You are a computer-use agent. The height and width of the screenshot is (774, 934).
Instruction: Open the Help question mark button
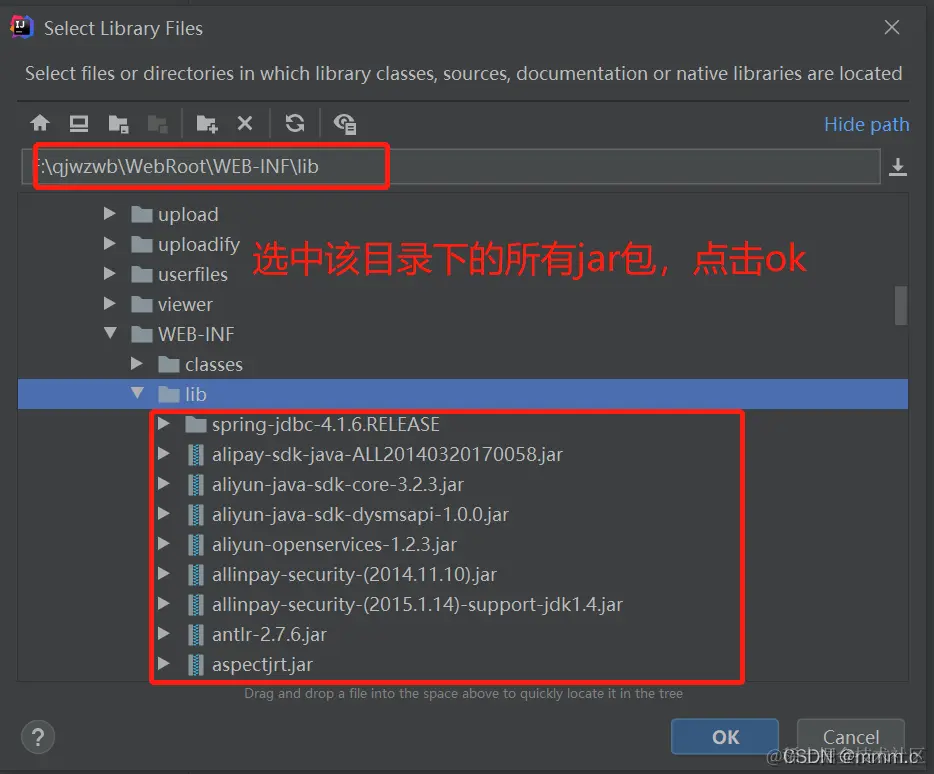pos(38,737)
